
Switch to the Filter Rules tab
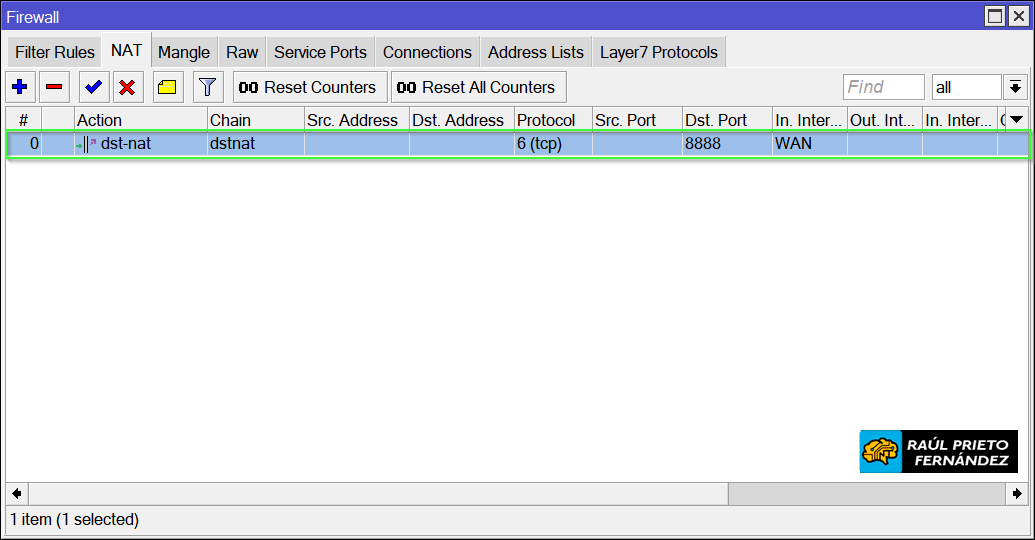pos(55,52)
